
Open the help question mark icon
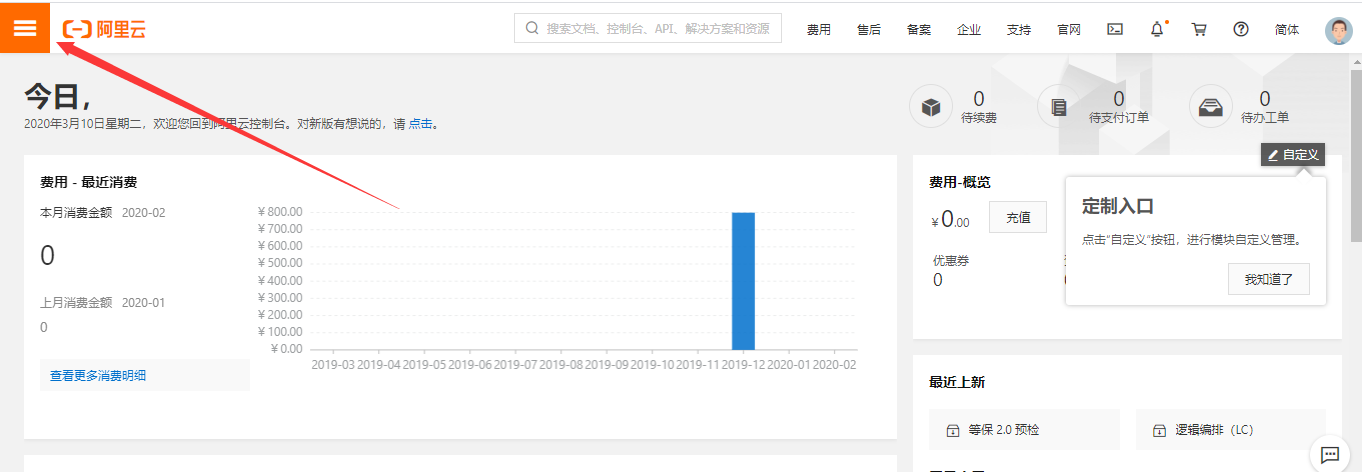pyautogui.click(x=1241, y=29)
